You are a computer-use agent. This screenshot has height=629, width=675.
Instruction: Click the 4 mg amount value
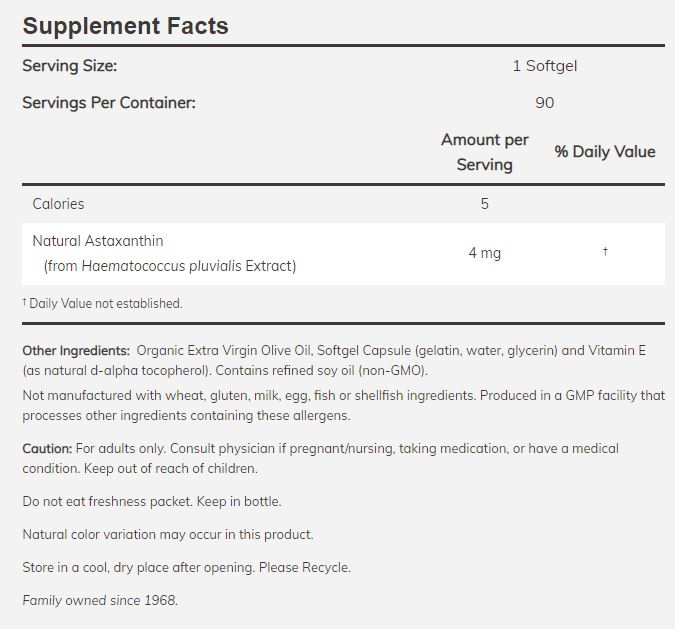[x=484, y=253]
